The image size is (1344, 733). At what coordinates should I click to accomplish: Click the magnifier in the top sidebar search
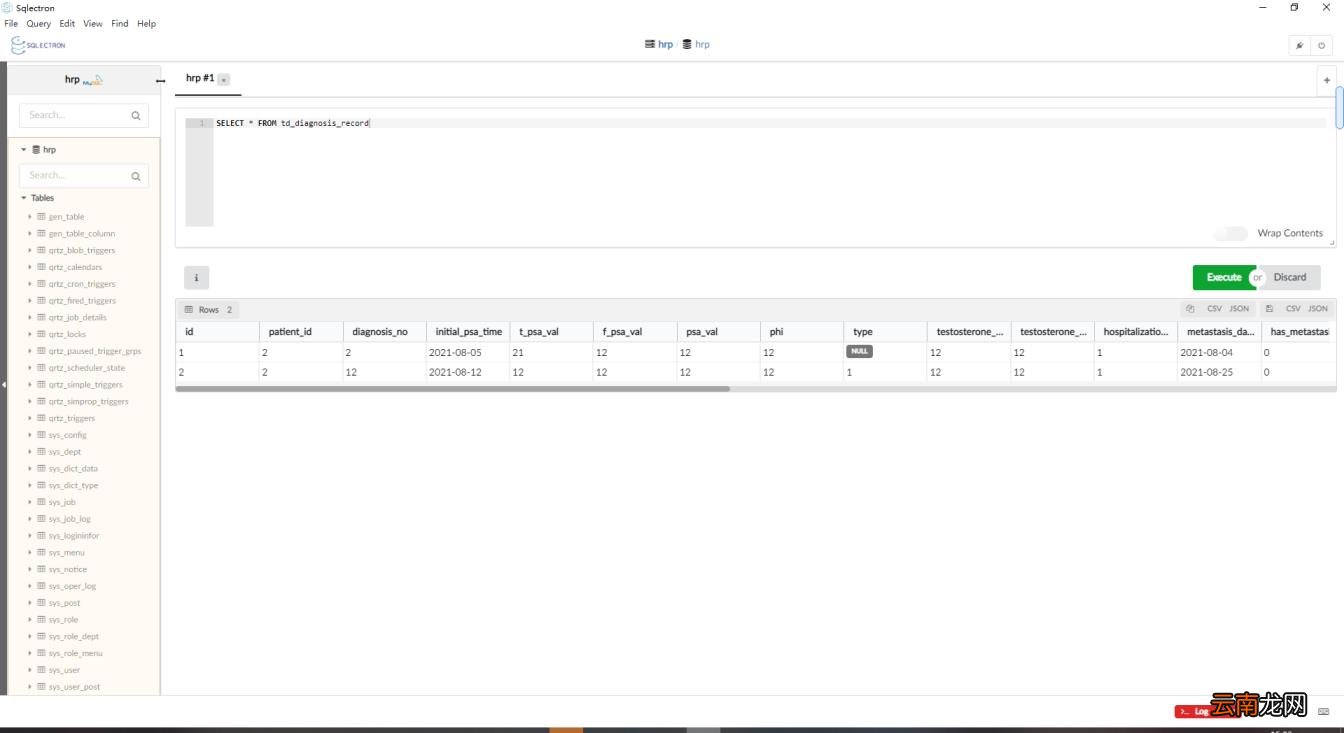pos(136,116)
